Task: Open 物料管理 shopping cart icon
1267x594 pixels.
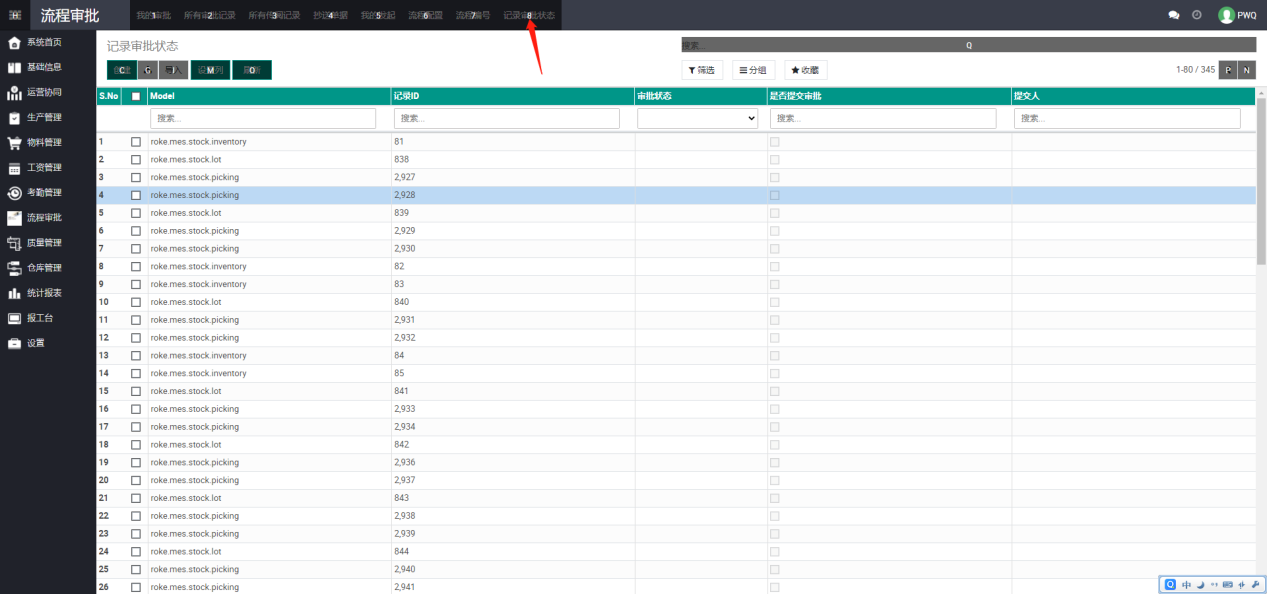Action: [15, 143]
